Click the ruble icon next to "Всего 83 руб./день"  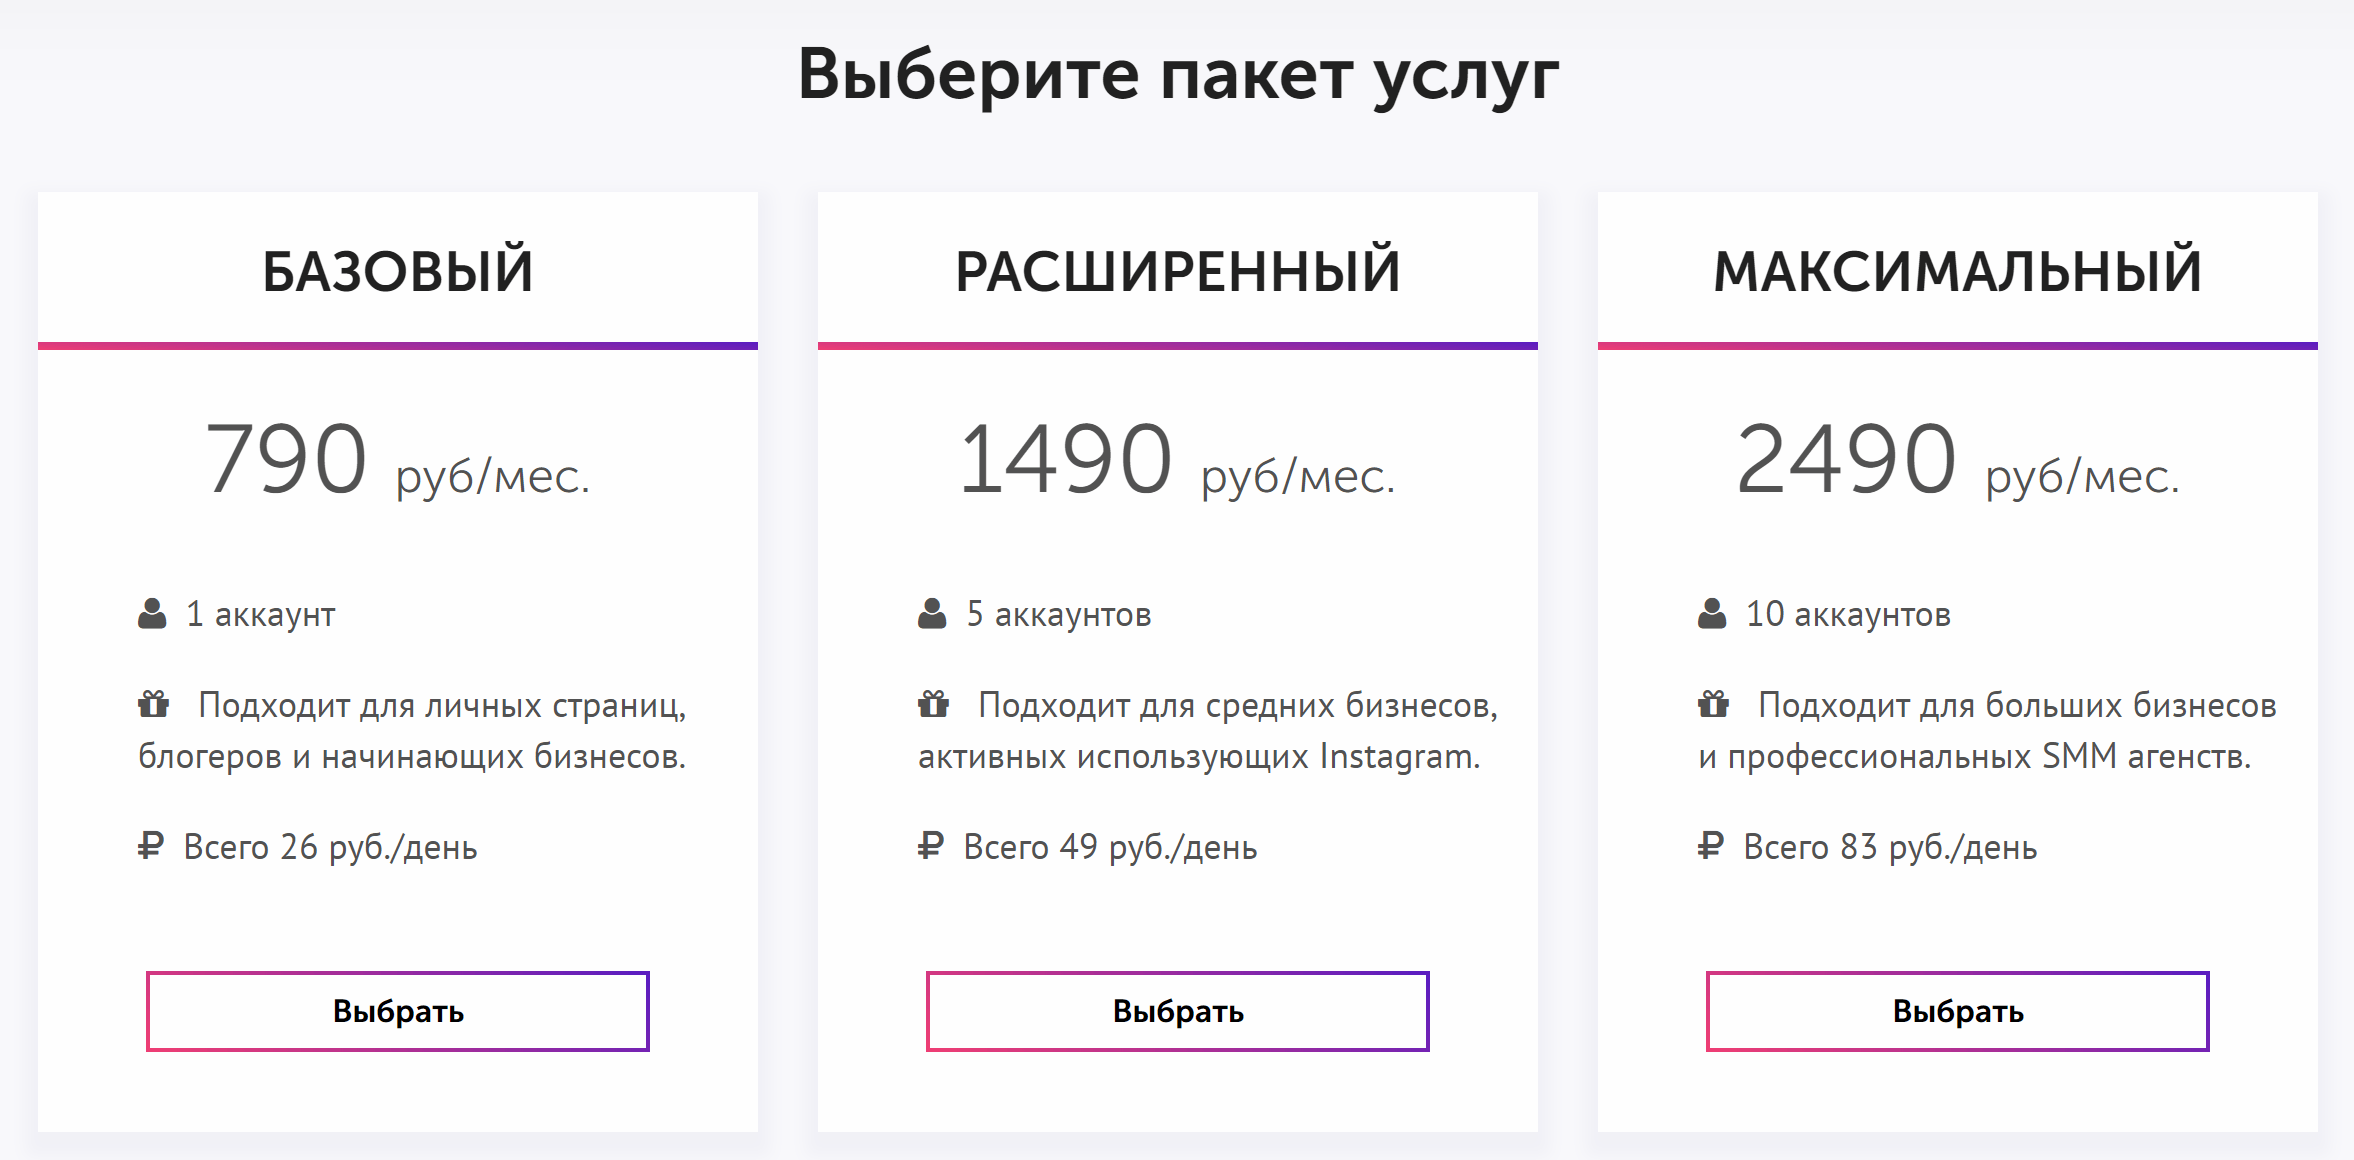tap(1711, 846)
